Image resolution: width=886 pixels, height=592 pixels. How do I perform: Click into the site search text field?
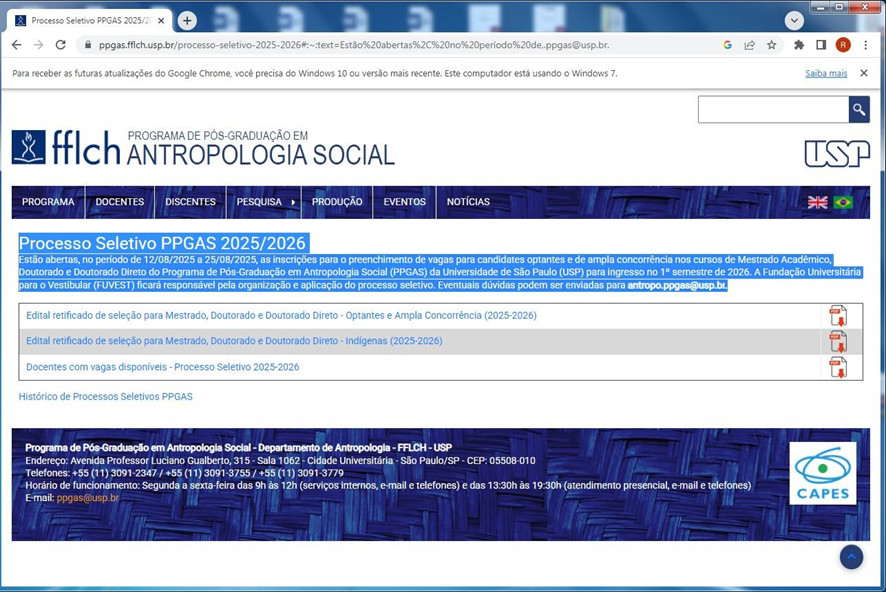pos(772,110)
